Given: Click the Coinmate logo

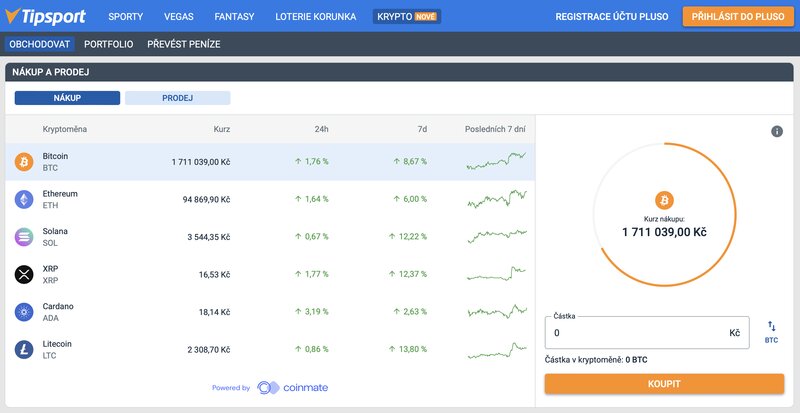Looking at the screenshot, I should (292, 387).
